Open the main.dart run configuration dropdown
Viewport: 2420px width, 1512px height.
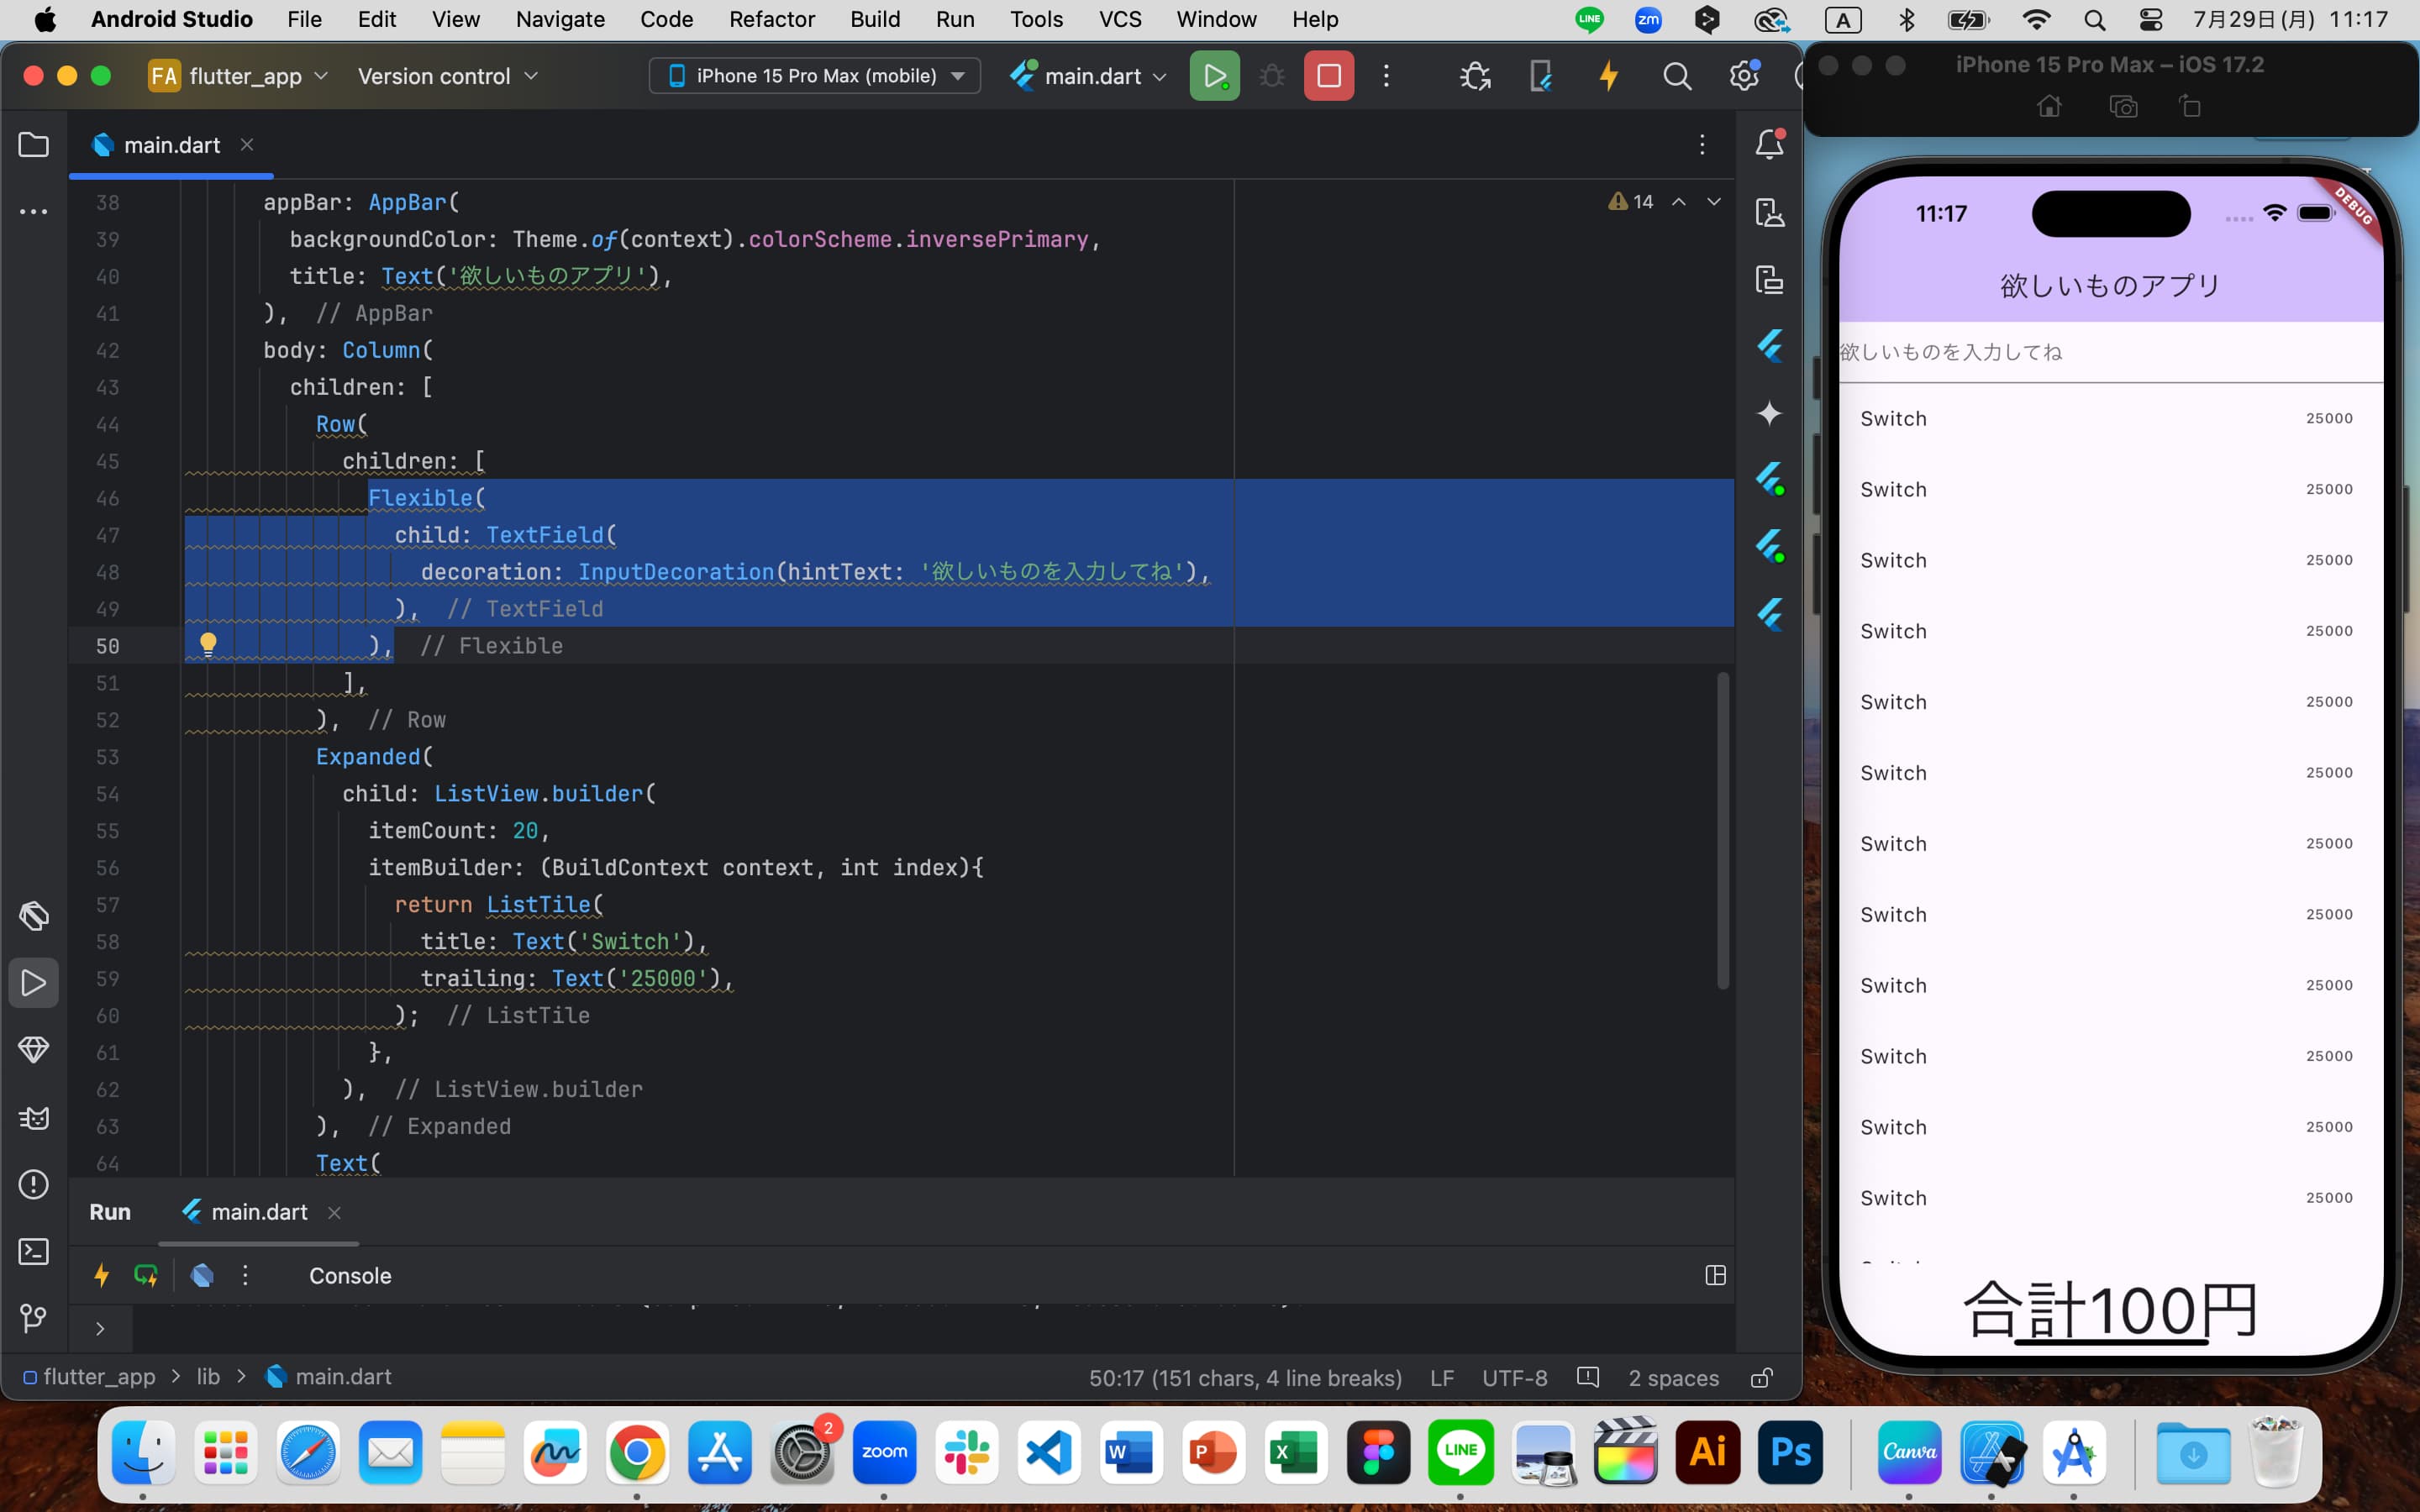coord(1089,76)
